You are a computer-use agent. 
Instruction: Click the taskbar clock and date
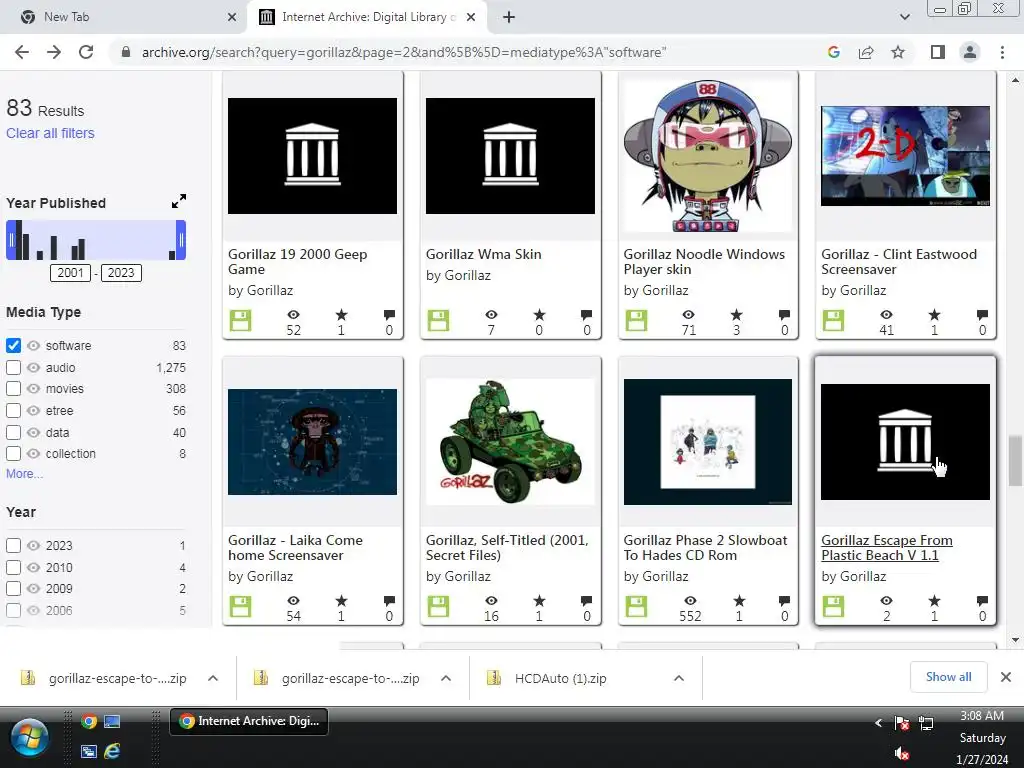tap(982, 738)
